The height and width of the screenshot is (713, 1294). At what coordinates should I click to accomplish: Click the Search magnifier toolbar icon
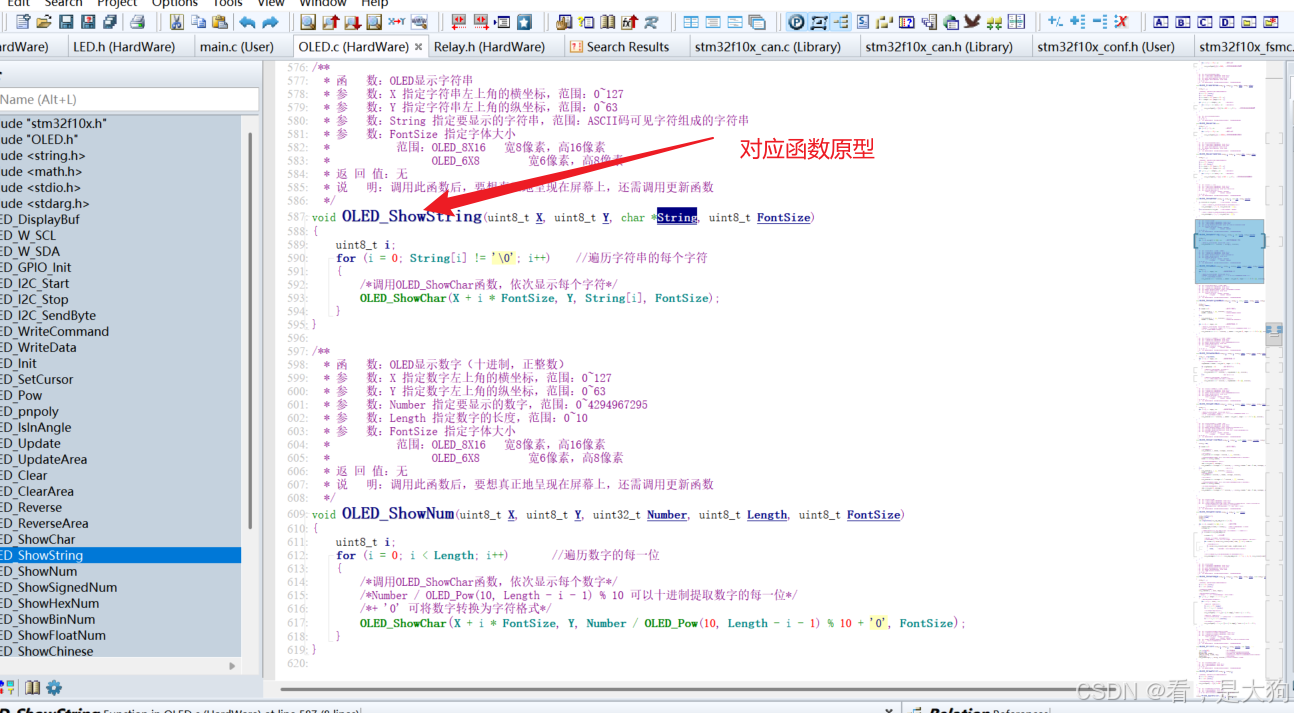[x=307, y=22]
